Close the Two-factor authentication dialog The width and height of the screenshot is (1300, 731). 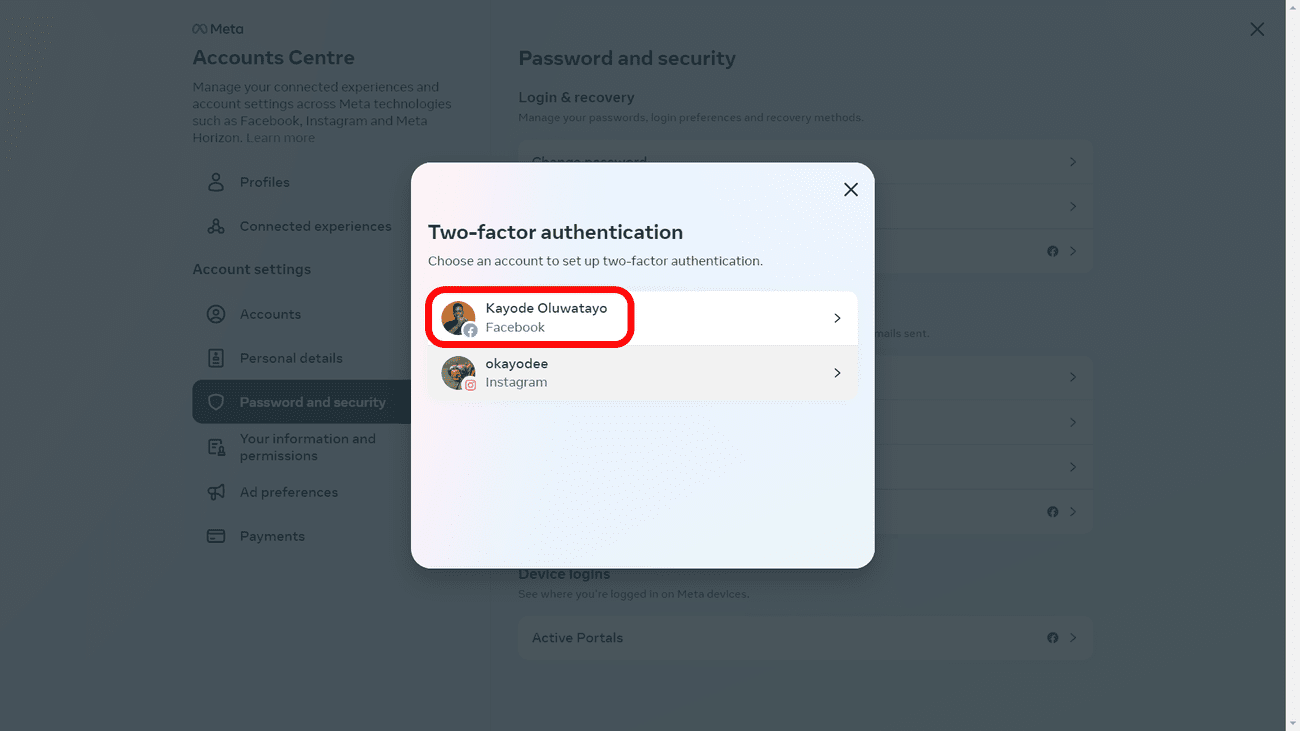851,190
